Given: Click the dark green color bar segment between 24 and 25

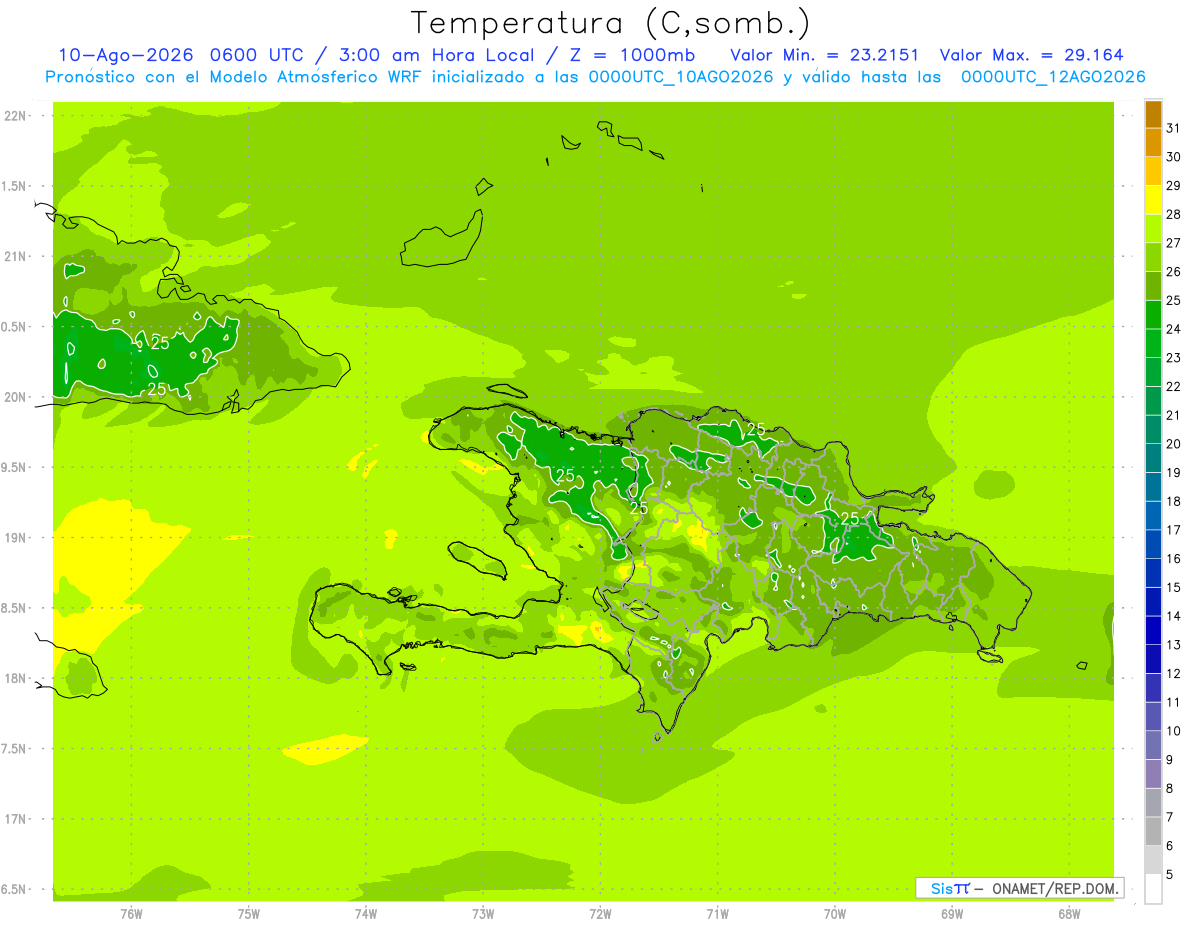Looking at the screenshot, I should point(1153,315).
